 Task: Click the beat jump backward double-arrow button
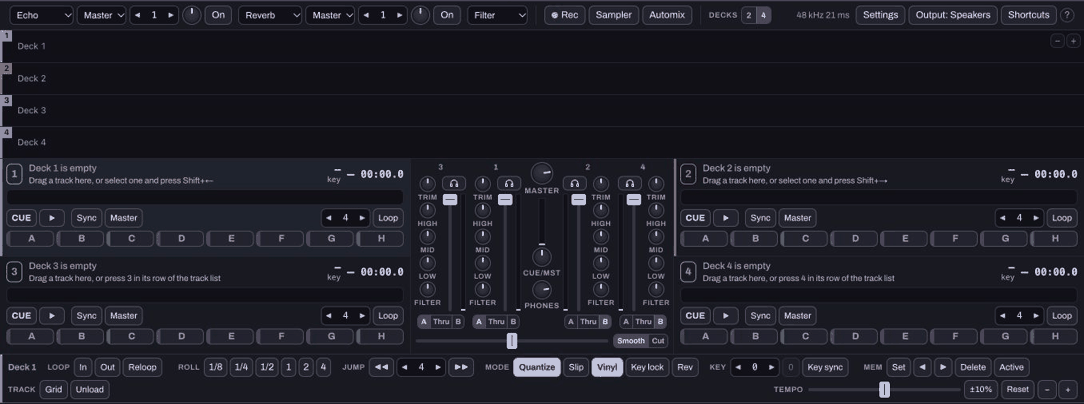click(381, 367)
